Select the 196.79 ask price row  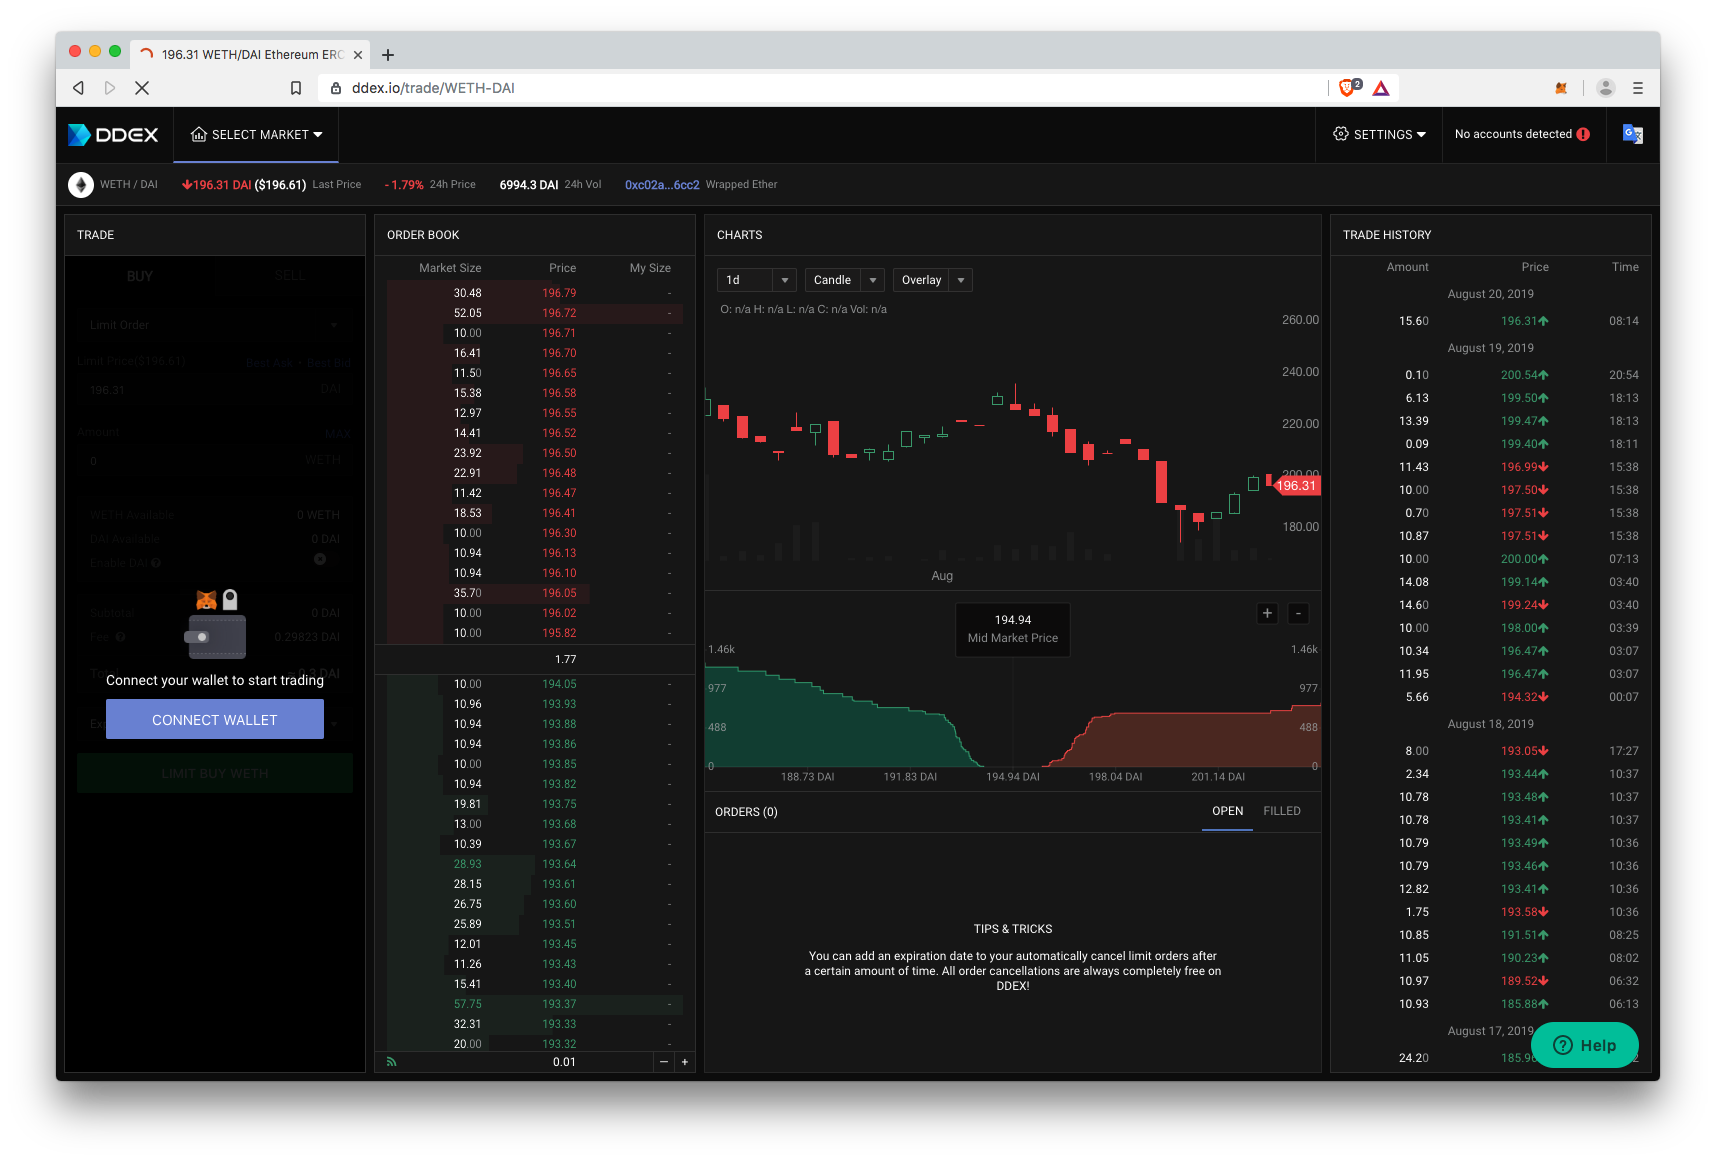click(x=535, y=293)
